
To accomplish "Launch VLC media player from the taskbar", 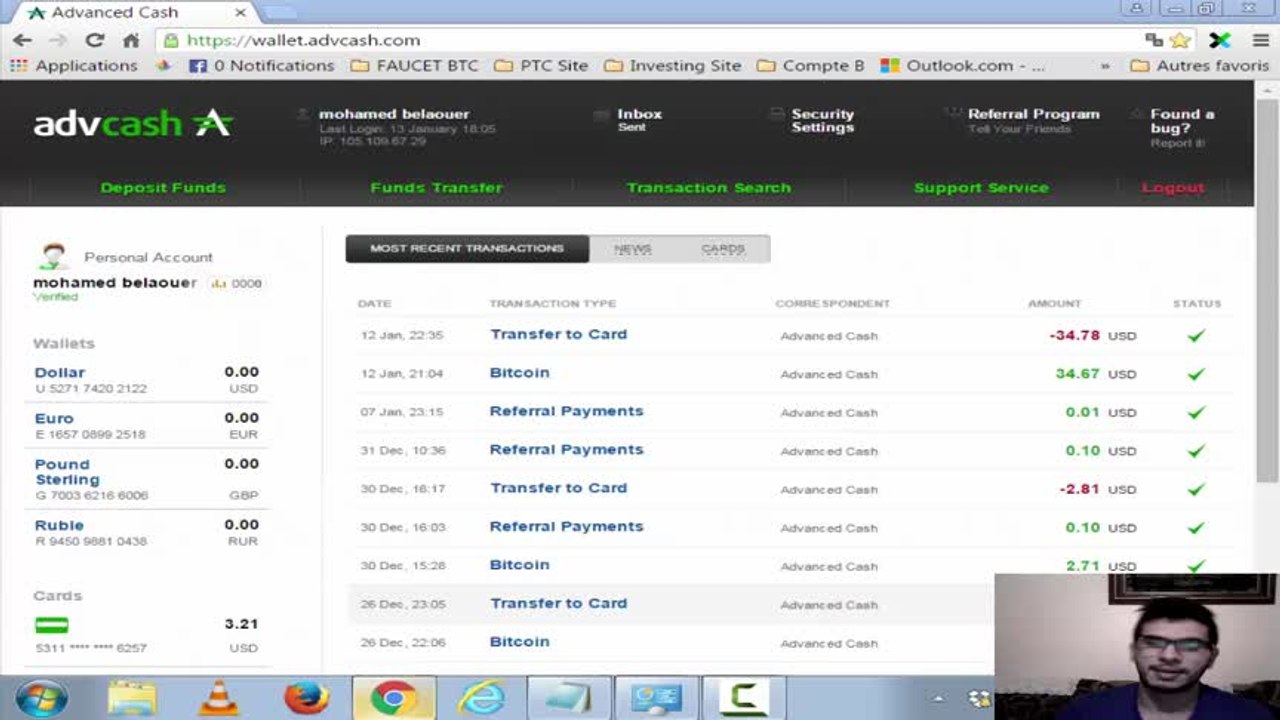I will [x=218, y=698].
